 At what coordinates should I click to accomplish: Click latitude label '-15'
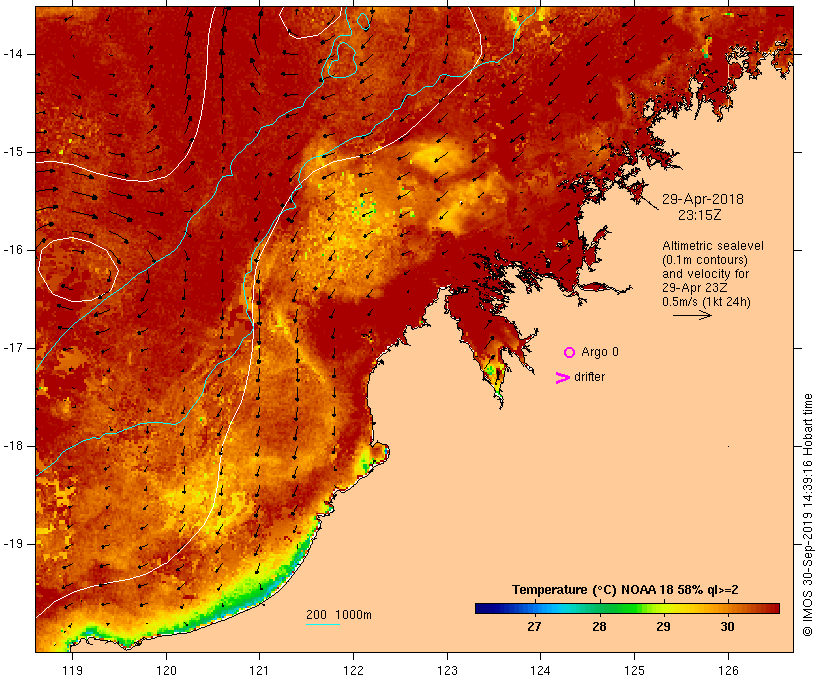tap(12, 152)
